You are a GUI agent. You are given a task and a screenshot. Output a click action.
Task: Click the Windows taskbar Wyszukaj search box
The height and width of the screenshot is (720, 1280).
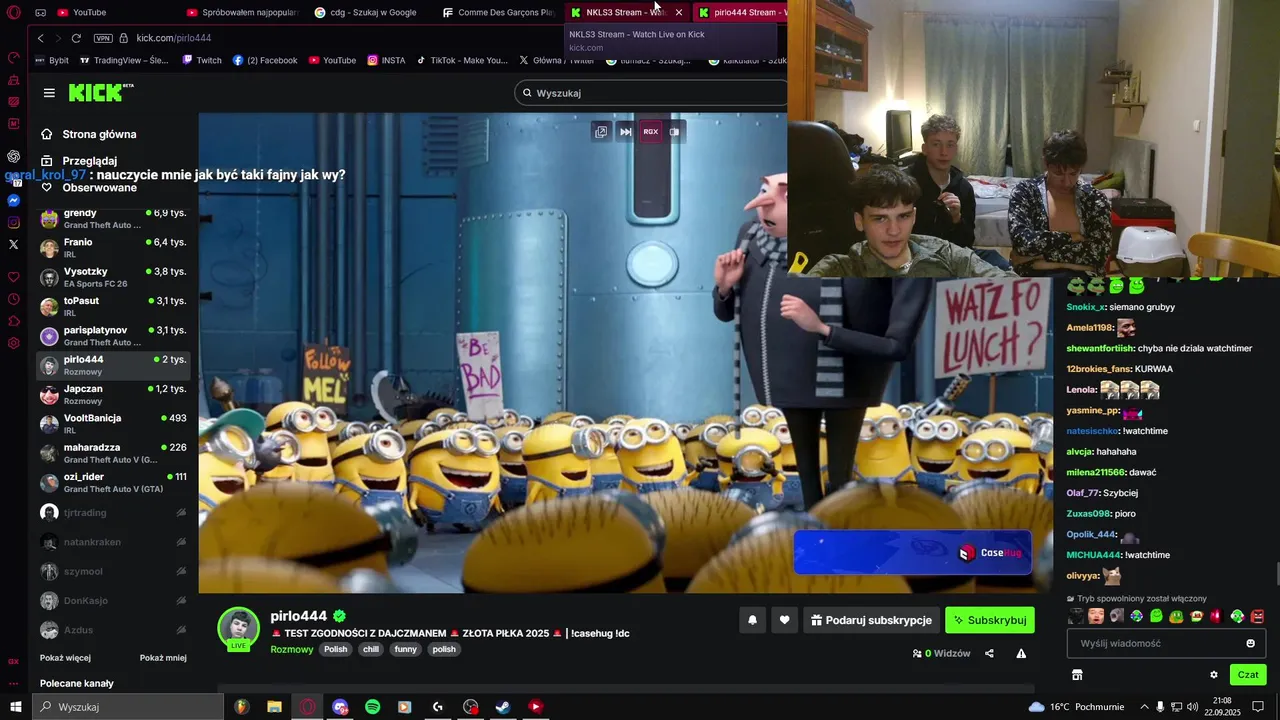point(128,707)
